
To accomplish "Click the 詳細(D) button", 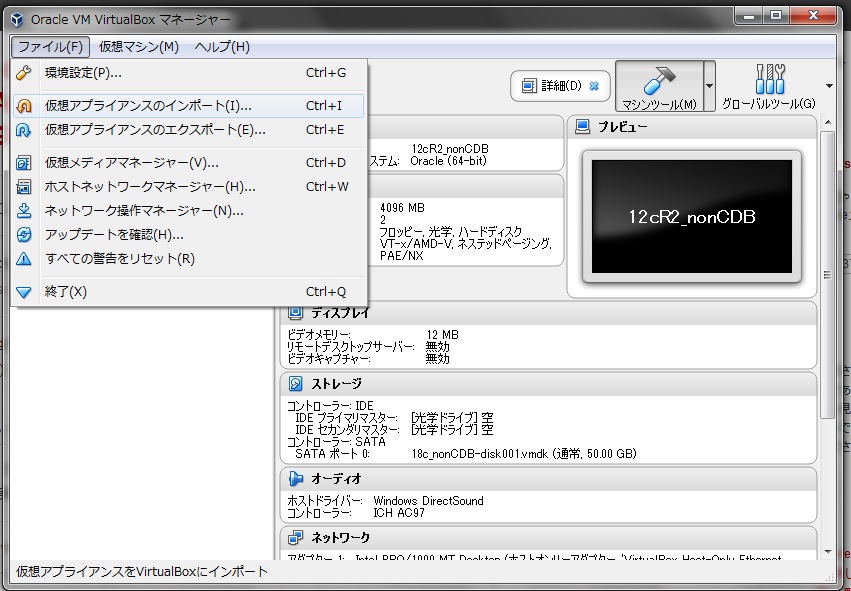I will pyautogui.click(x=560, y=86).
